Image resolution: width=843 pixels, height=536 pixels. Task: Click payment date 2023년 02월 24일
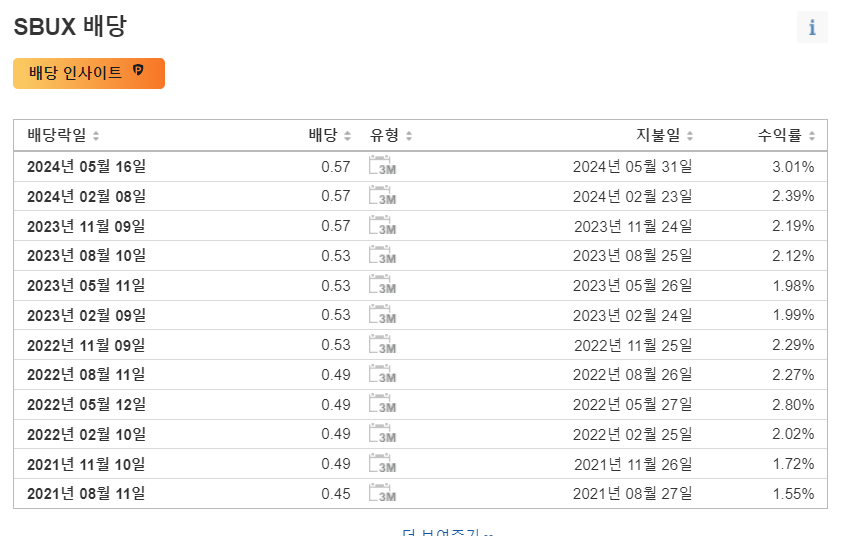click(633, 315)
